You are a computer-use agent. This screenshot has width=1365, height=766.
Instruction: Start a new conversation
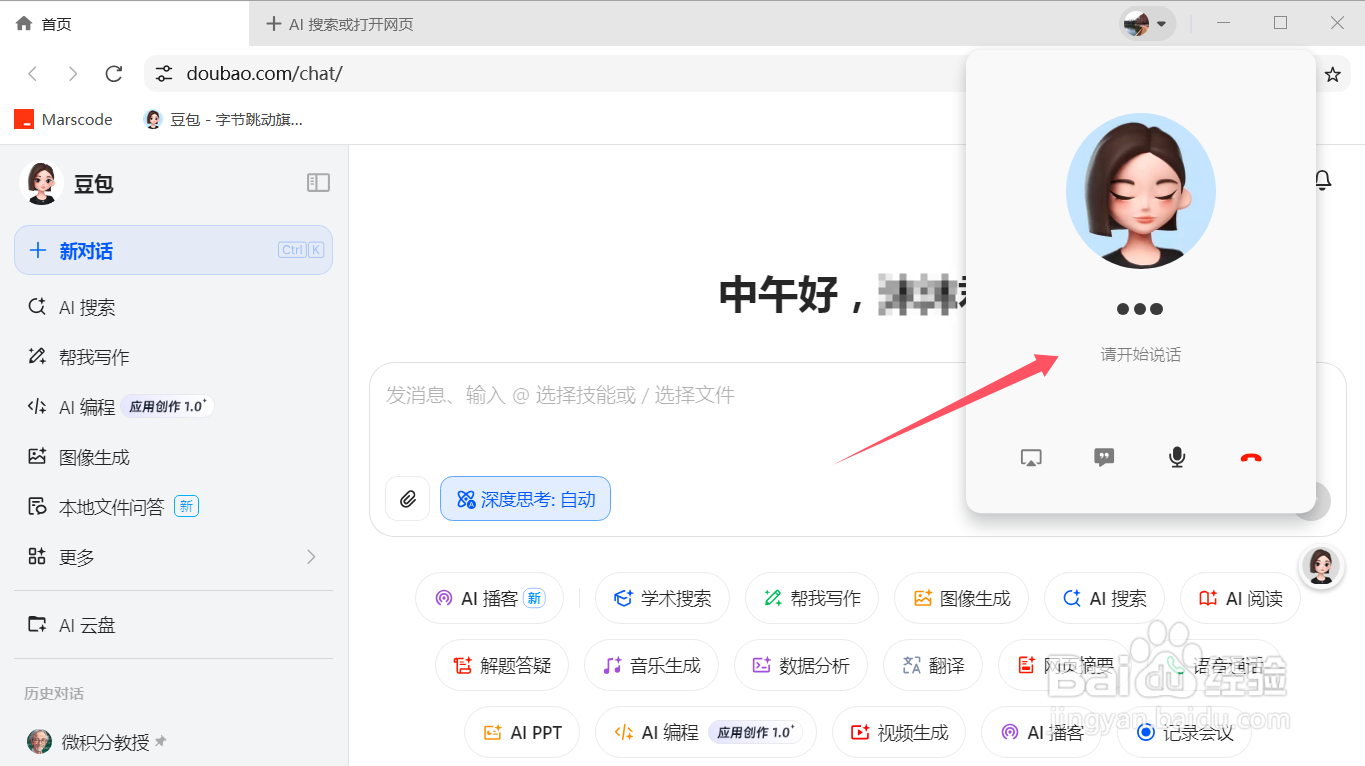coord(173,250)
